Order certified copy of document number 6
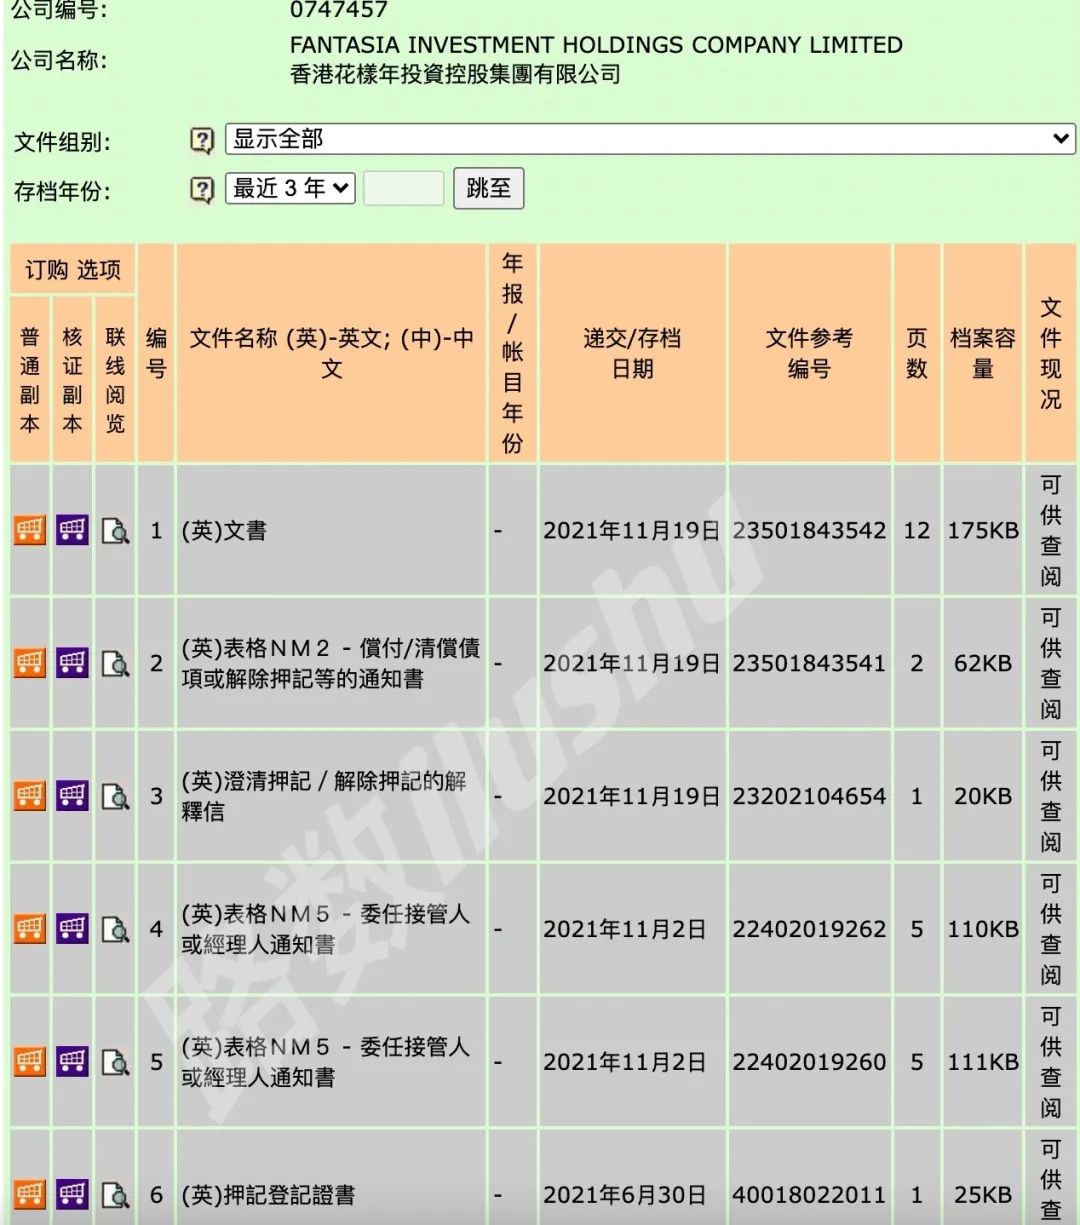Viewport: 1080px width, 1225px height. [x=72, y=1194]
